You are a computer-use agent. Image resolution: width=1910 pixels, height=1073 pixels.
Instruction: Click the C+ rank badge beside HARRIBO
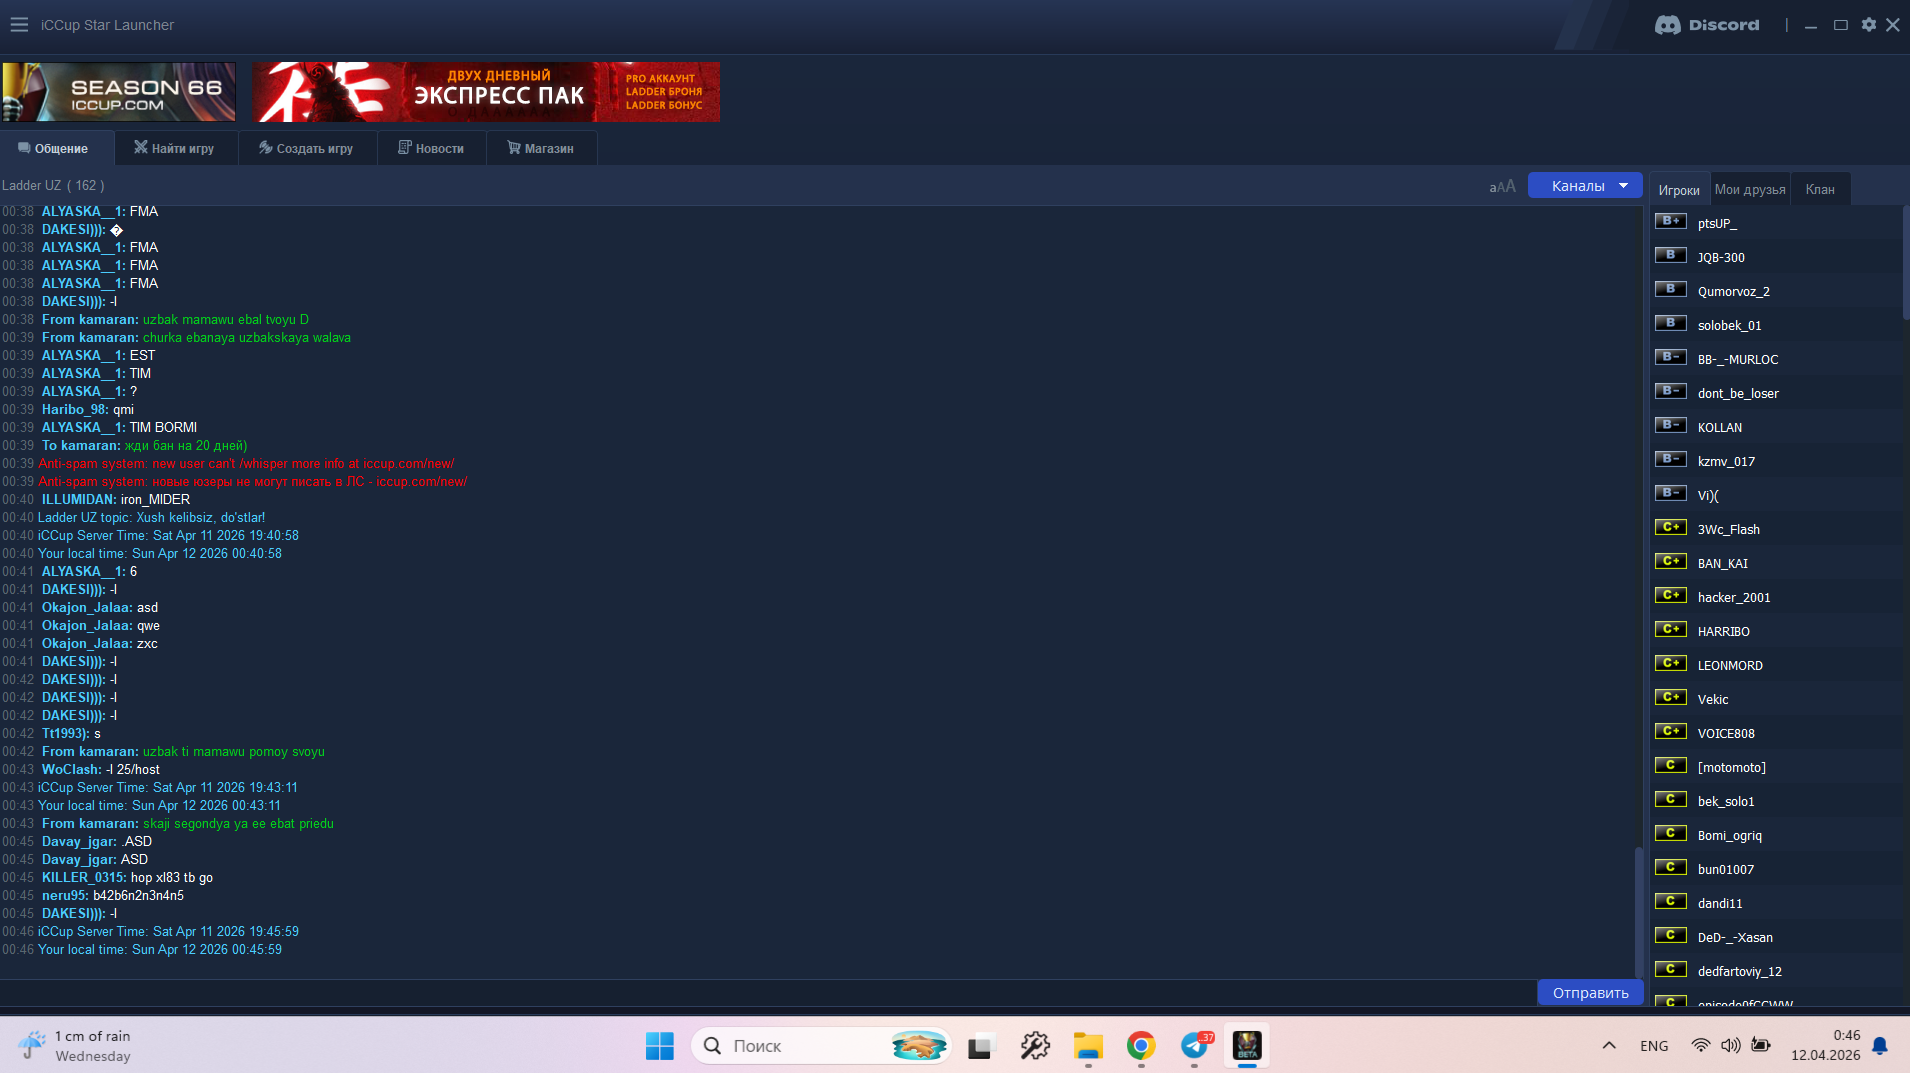coord(1671,629)
